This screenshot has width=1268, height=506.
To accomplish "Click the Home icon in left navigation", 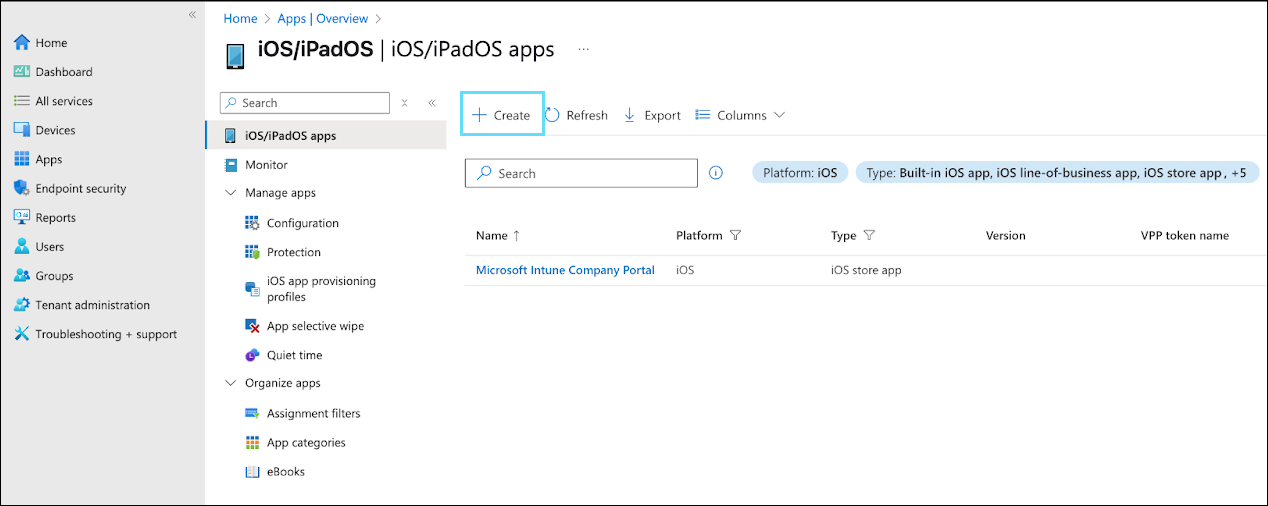I will (22, 43).
